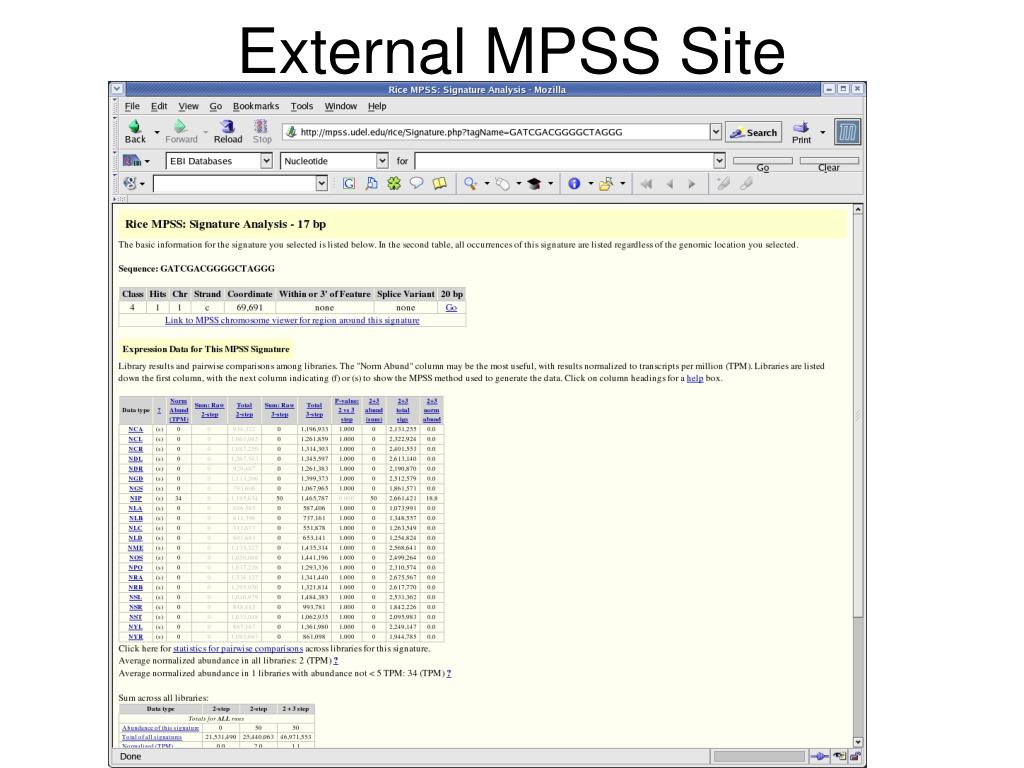Open the Go menu in menu bar
Viewport: 1024px width, 768px height.
point(216,106)
